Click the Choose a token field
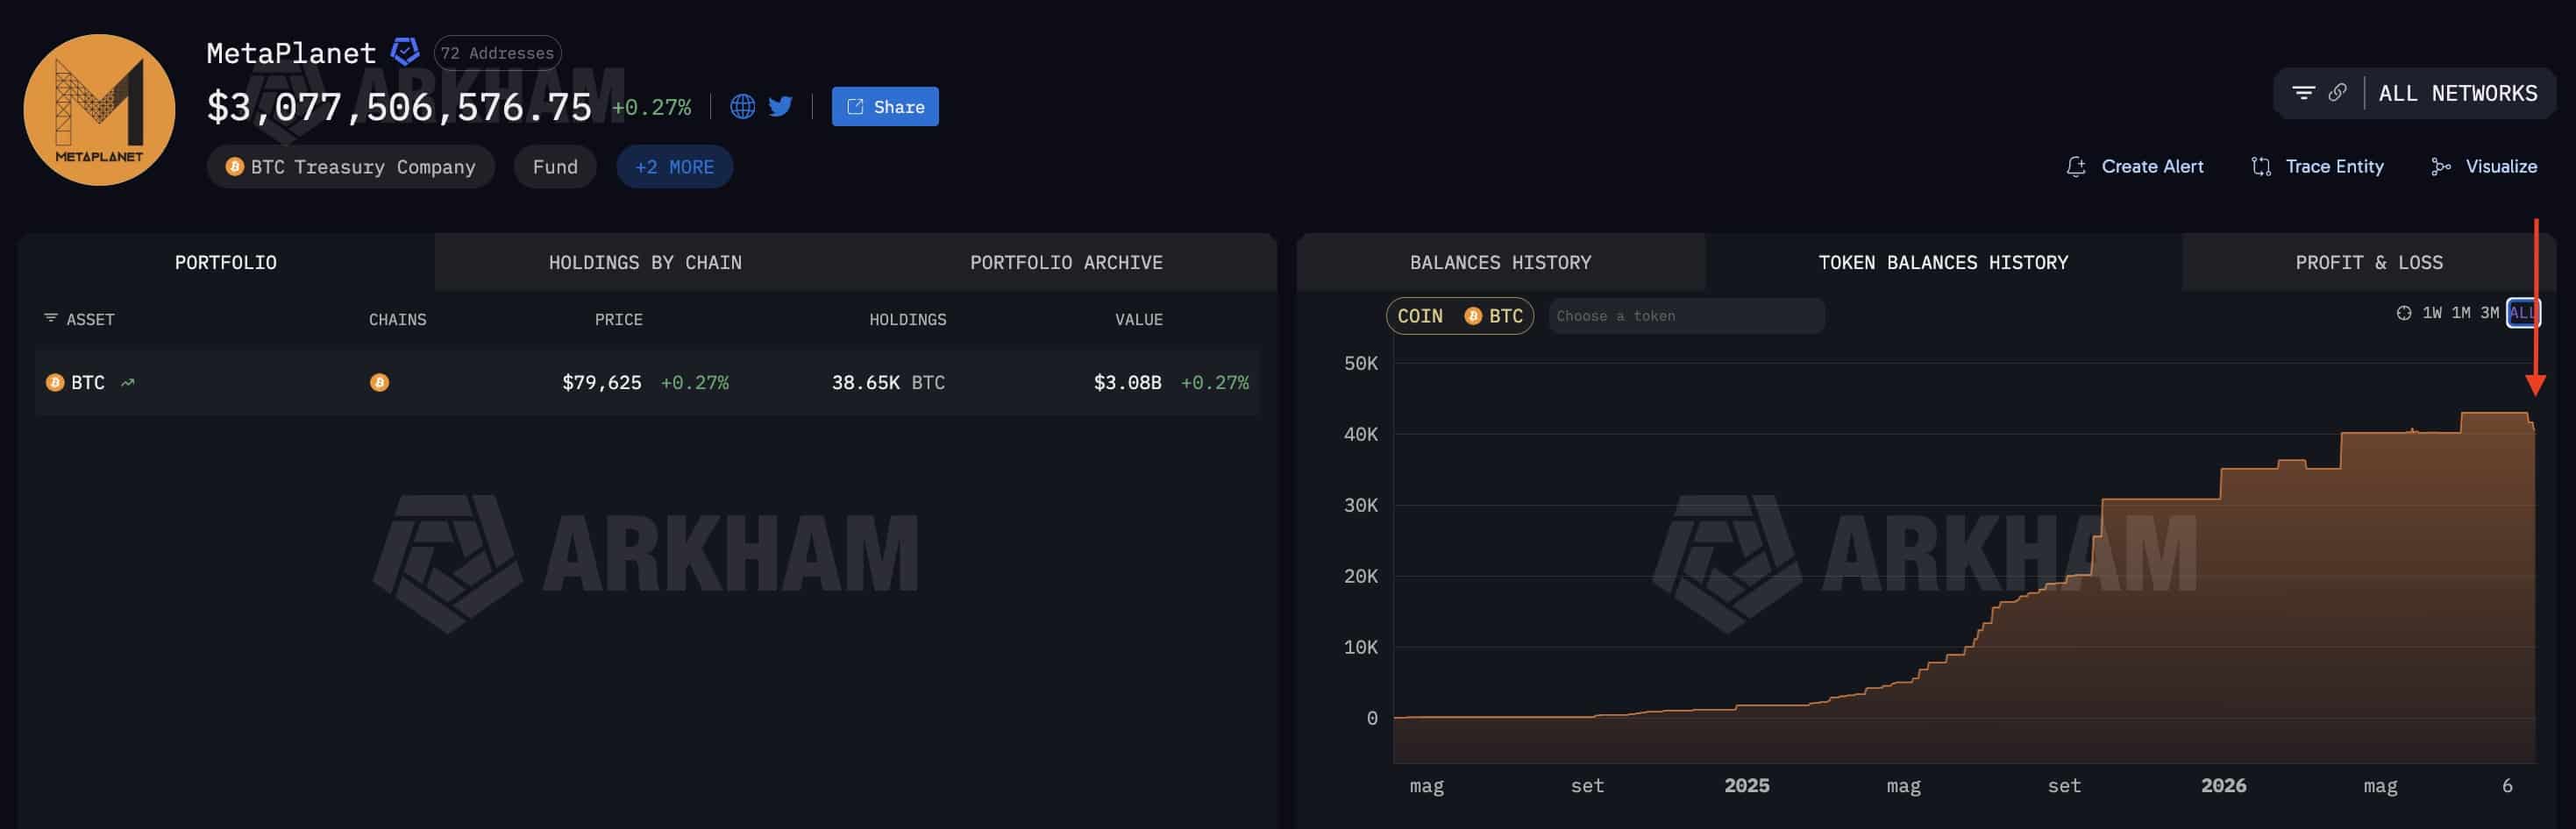The image size is (2576, 829). [x=1686, y=316]
